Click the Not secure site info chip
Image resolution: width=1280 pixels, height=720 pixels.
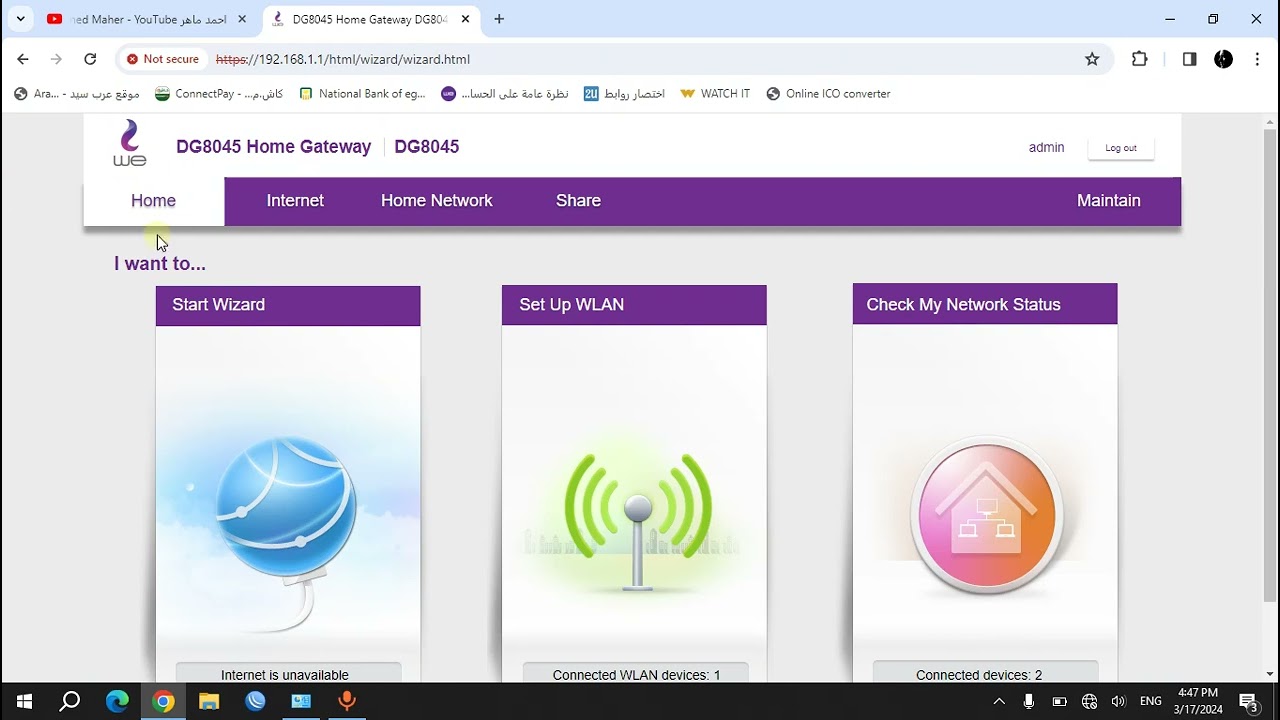click(x=162, y=59)
